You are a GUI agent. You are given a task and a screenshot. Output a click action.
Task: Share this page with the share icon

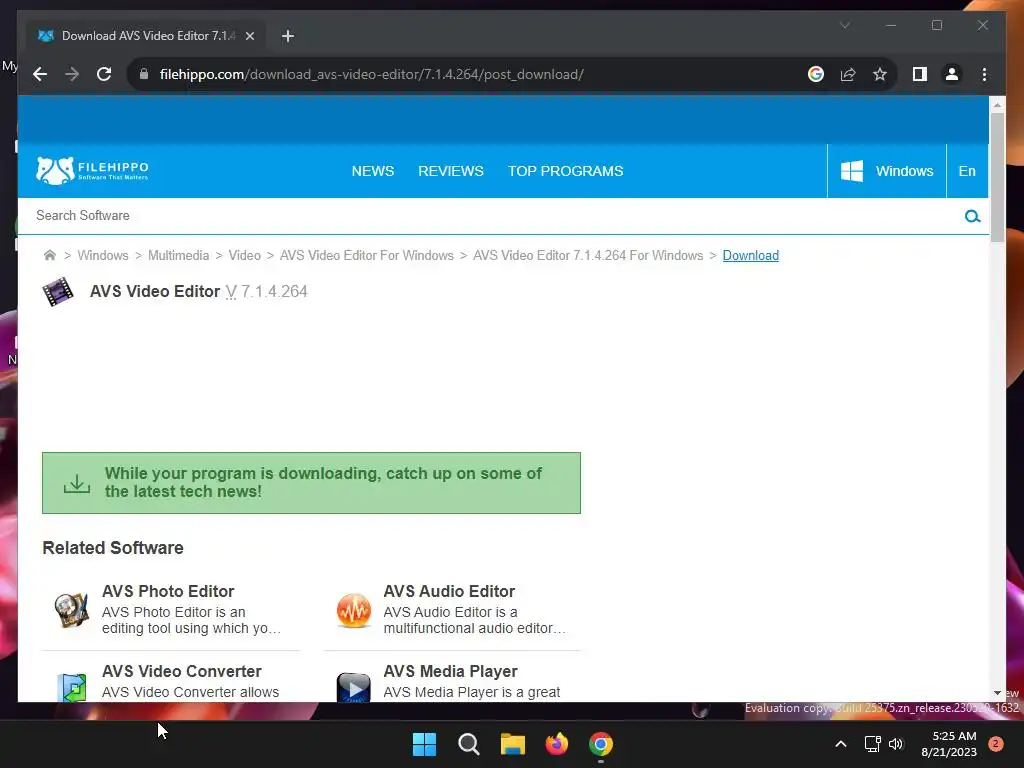pyautogui.click(x=848, y=74)
